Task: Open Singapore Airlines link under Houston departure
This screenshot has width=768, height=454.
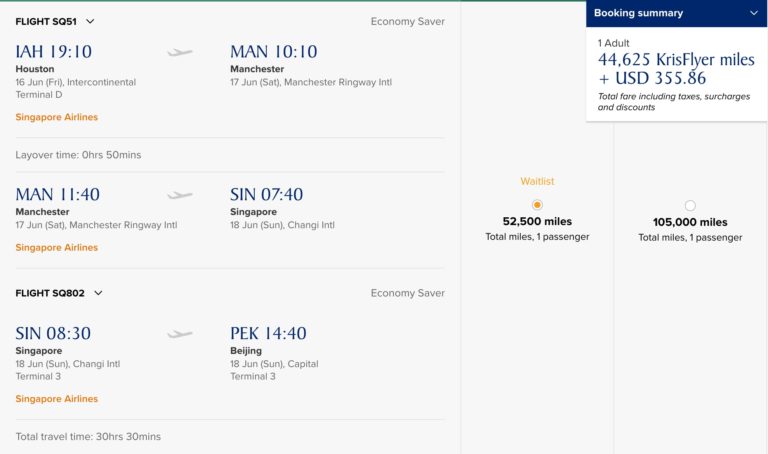Action: [57, 117]
